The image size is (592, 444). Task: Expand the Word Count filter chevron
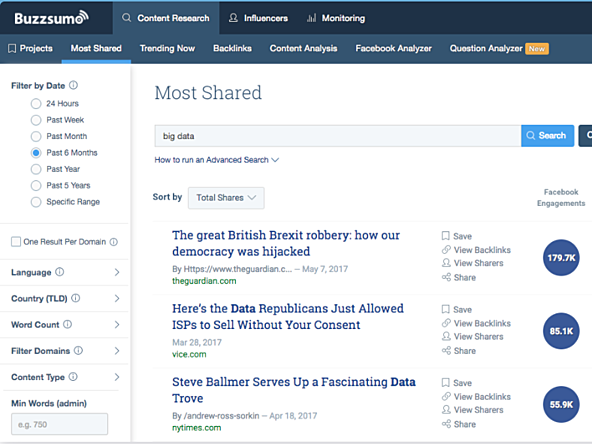coord(117,325)
